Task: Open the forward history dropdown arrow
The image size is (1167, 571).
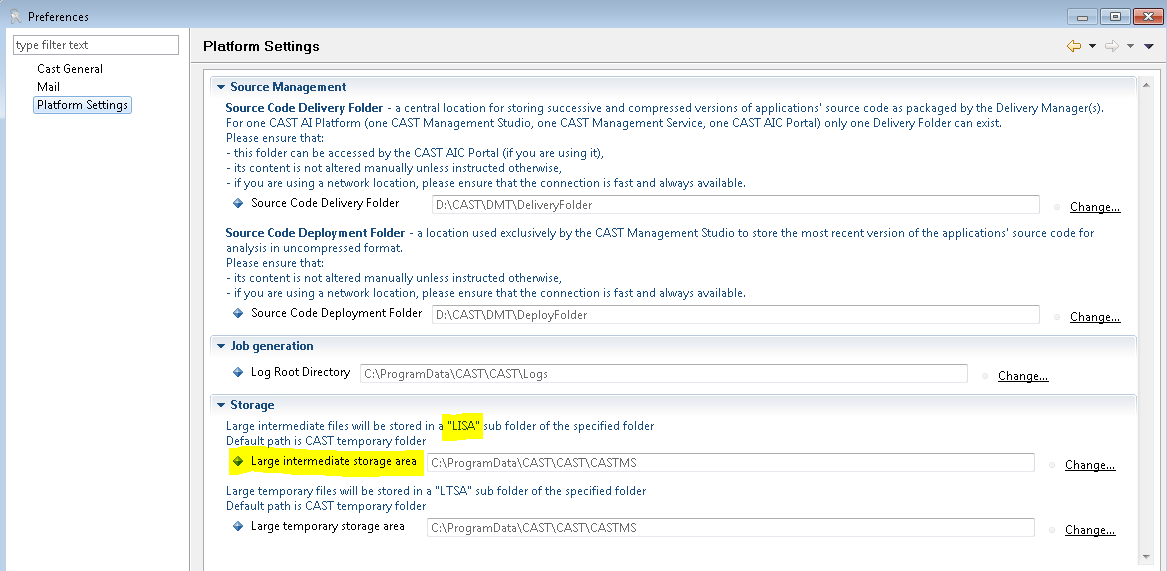Action: coord(1130,47)
